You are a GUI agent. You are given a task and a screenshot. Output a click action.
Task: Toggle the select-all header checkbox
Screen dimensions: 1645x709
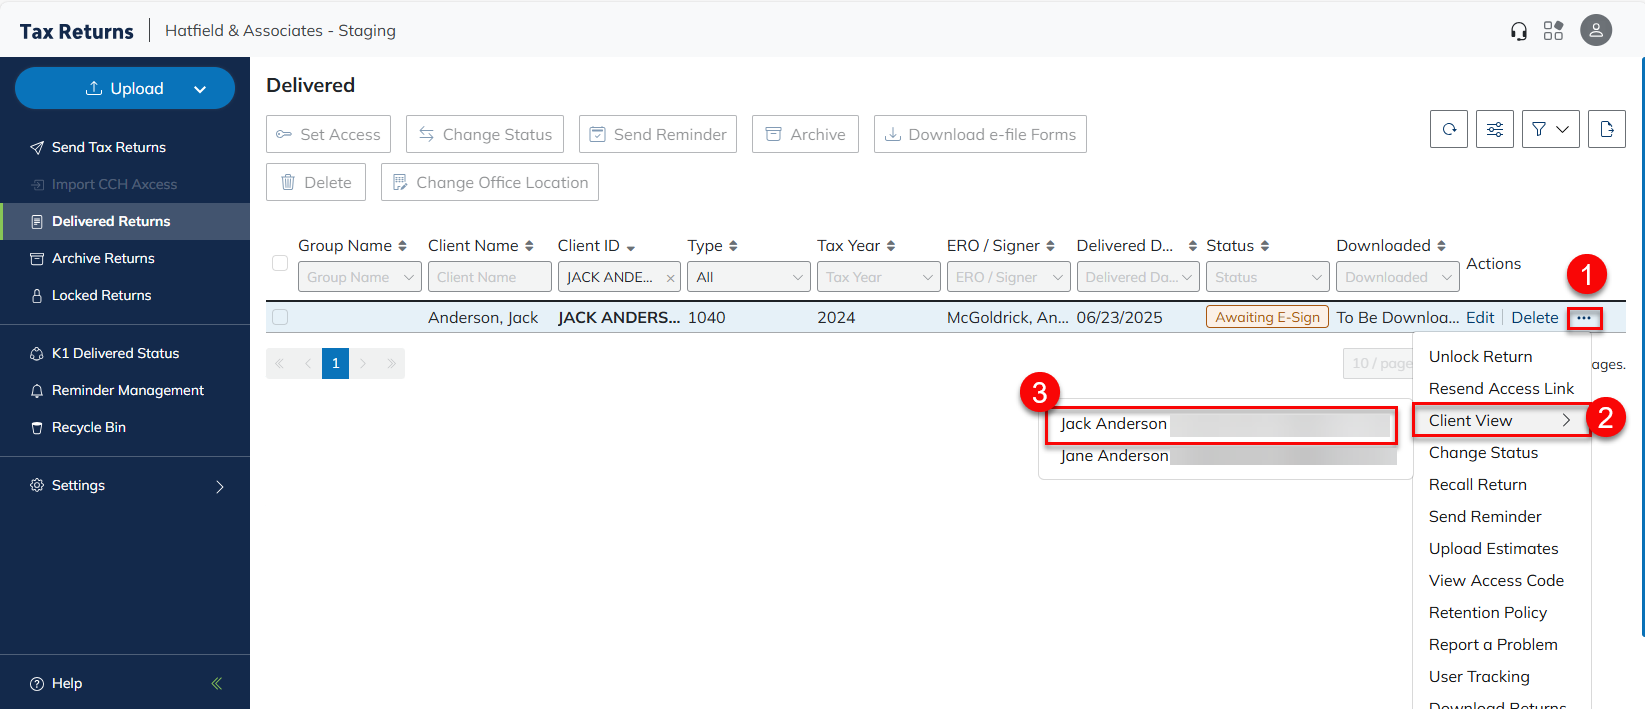click(280, 263)
